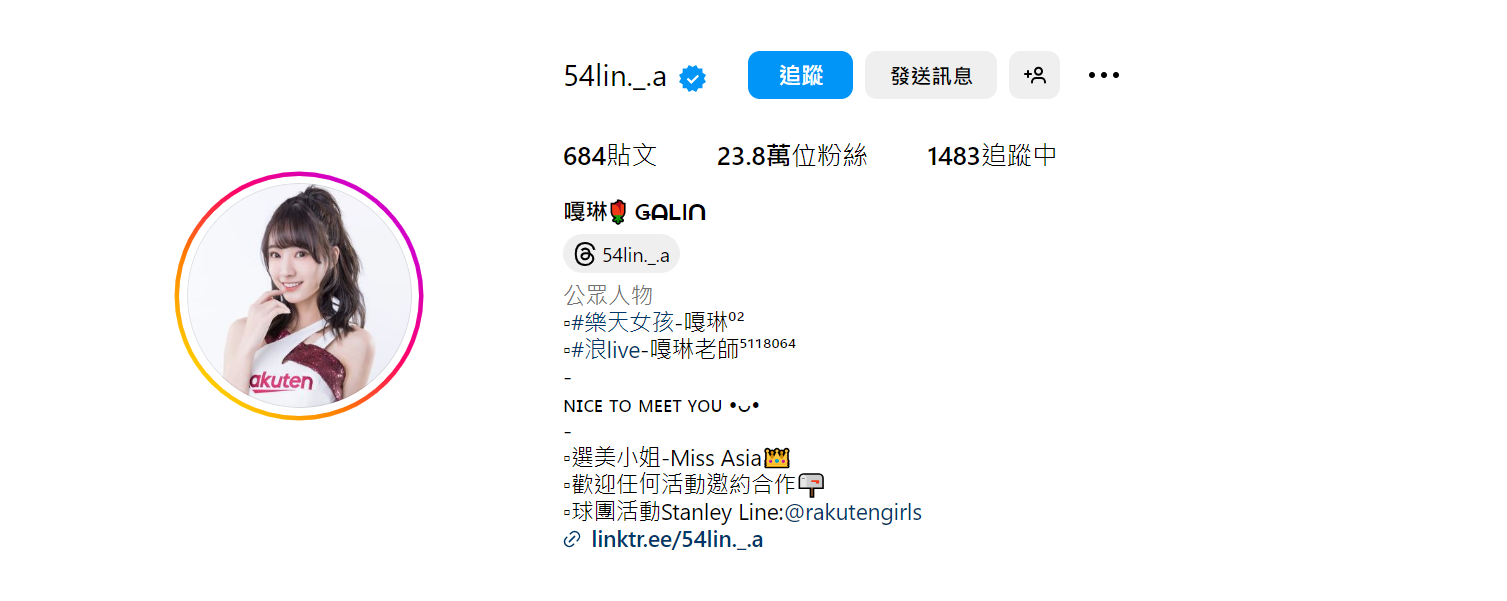This screenshot has width=1507, height=601.
Task: Follow the account with the blue 追蹤 button
Action: point(800,75)
